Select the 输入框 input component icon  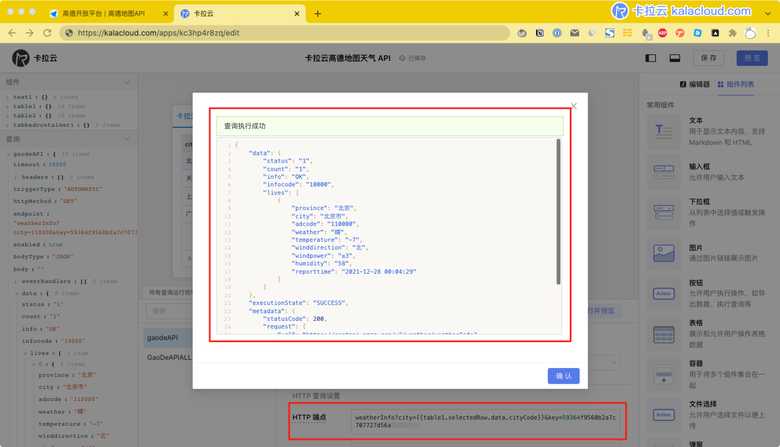click(664, 171)
